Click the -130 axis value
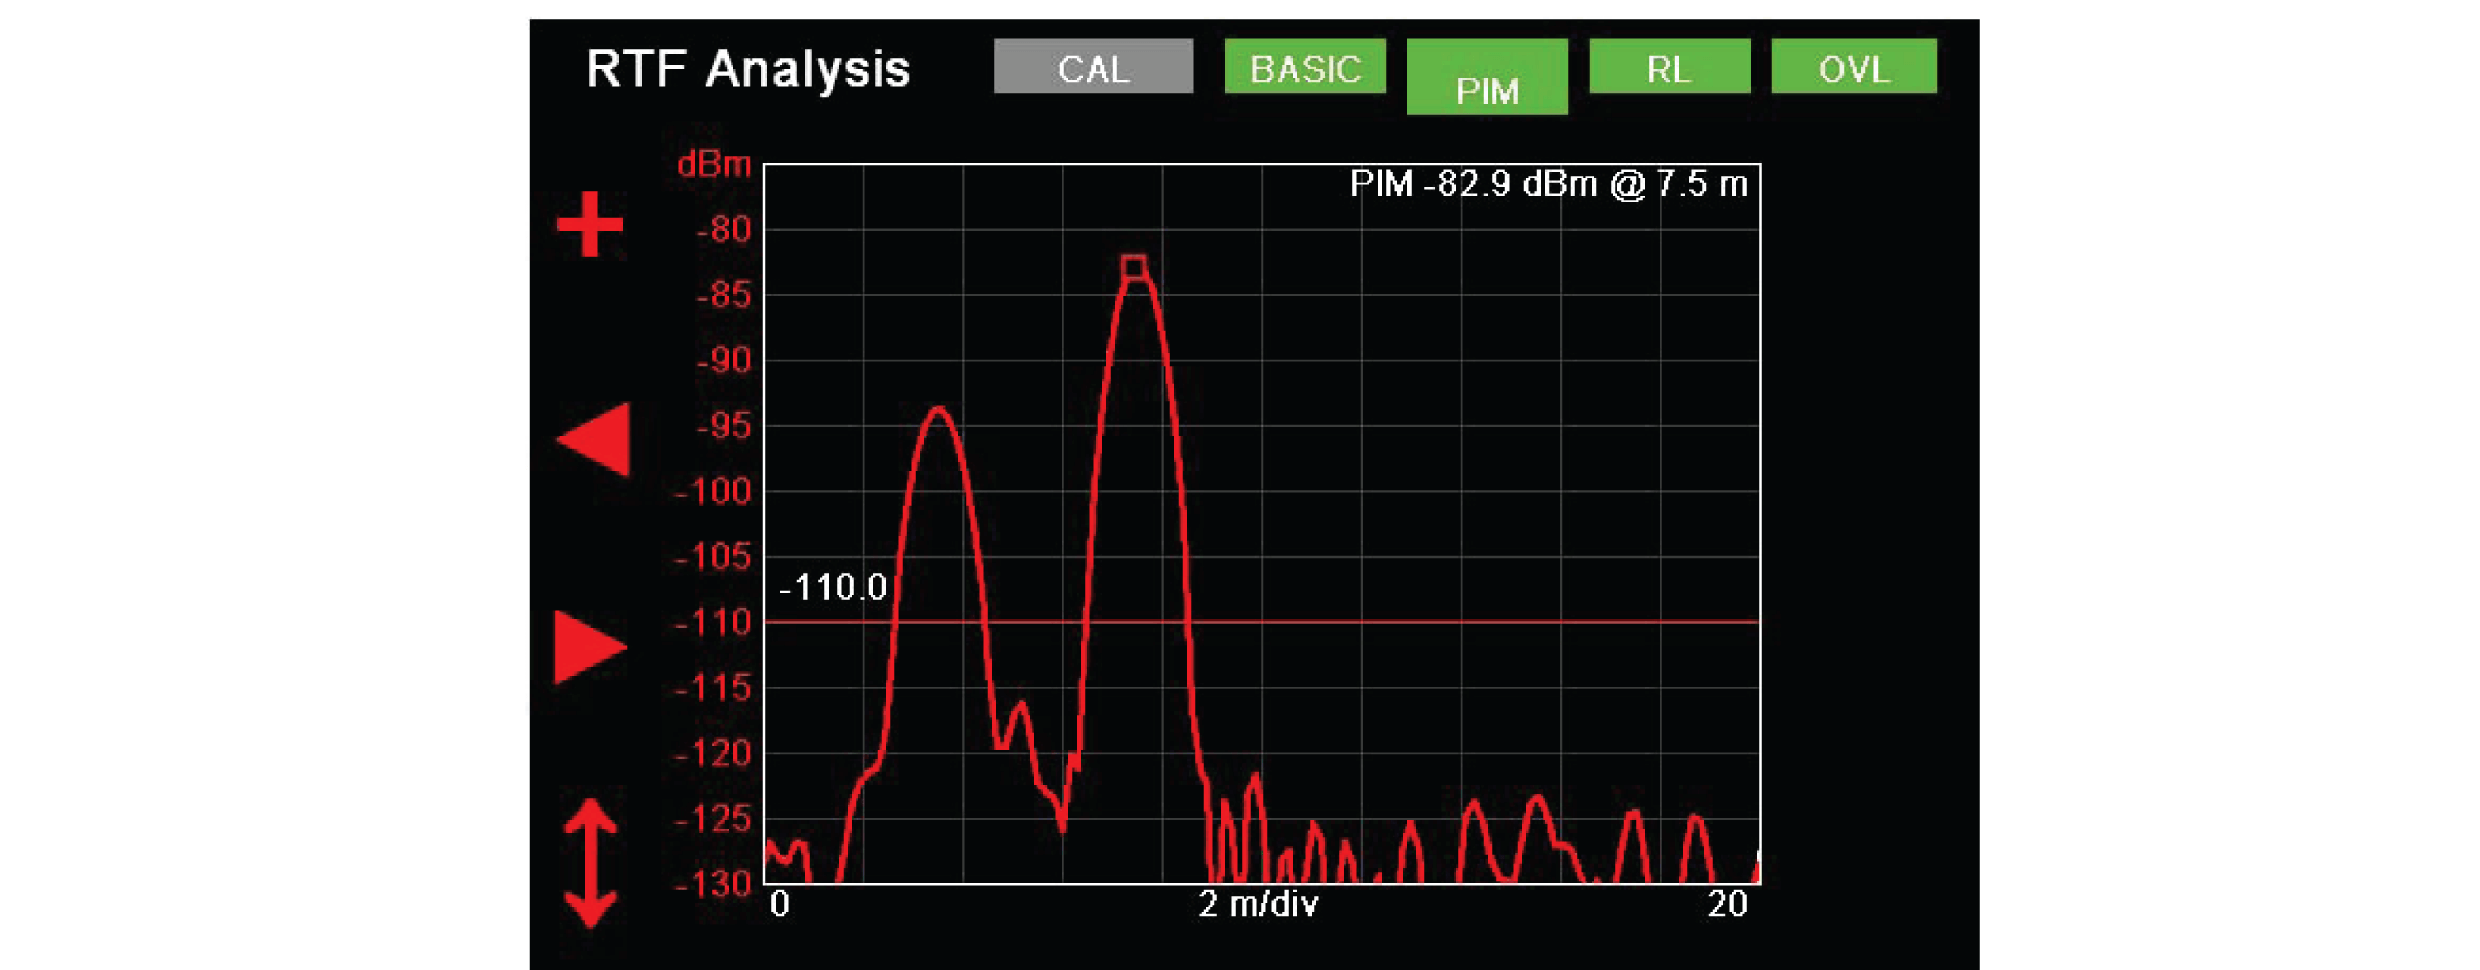Image resolution: width=2480 pixels, height=970 pixels. (714, 885)
